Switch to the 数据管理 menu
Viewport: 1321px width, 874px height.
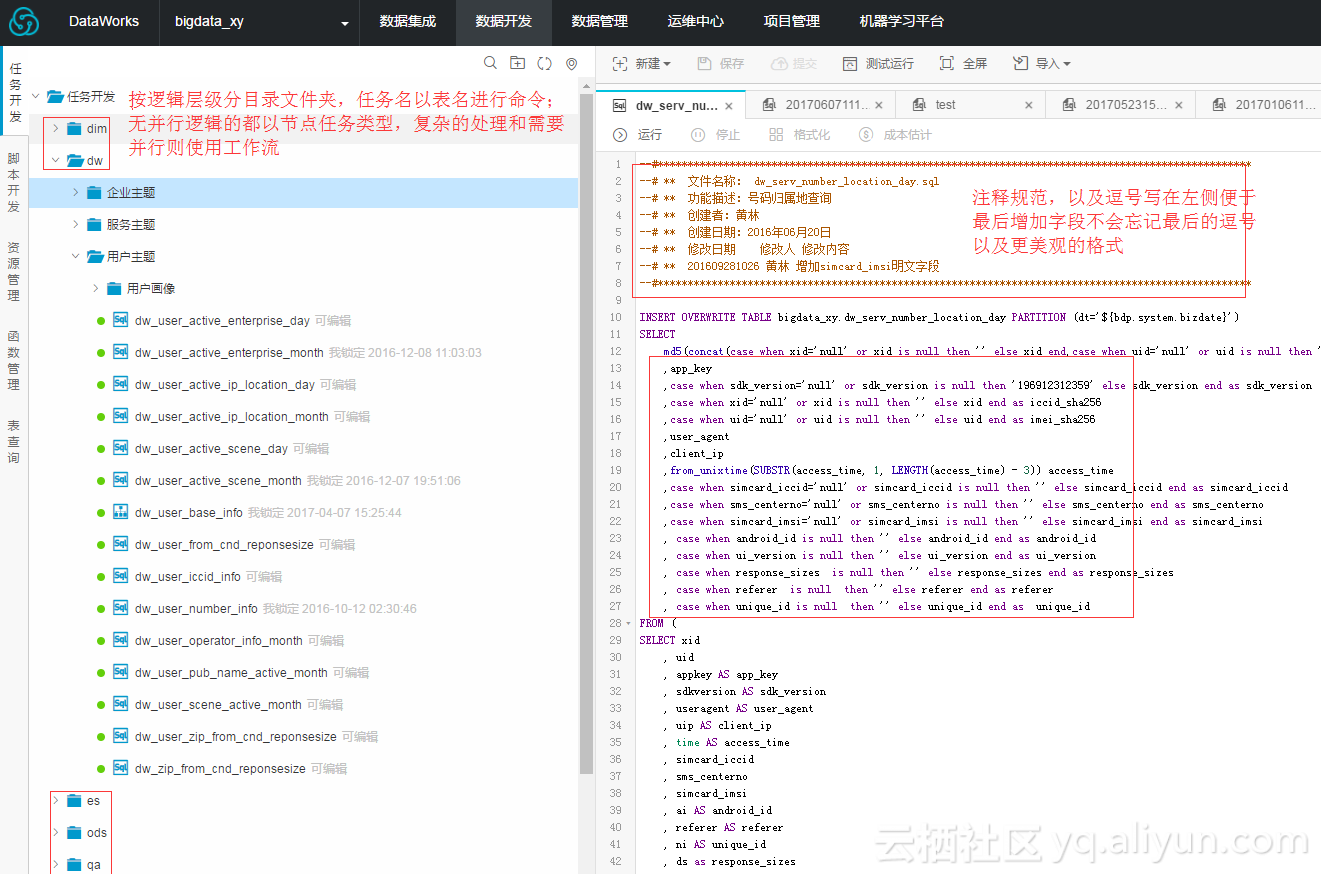[x=599, y=22]
